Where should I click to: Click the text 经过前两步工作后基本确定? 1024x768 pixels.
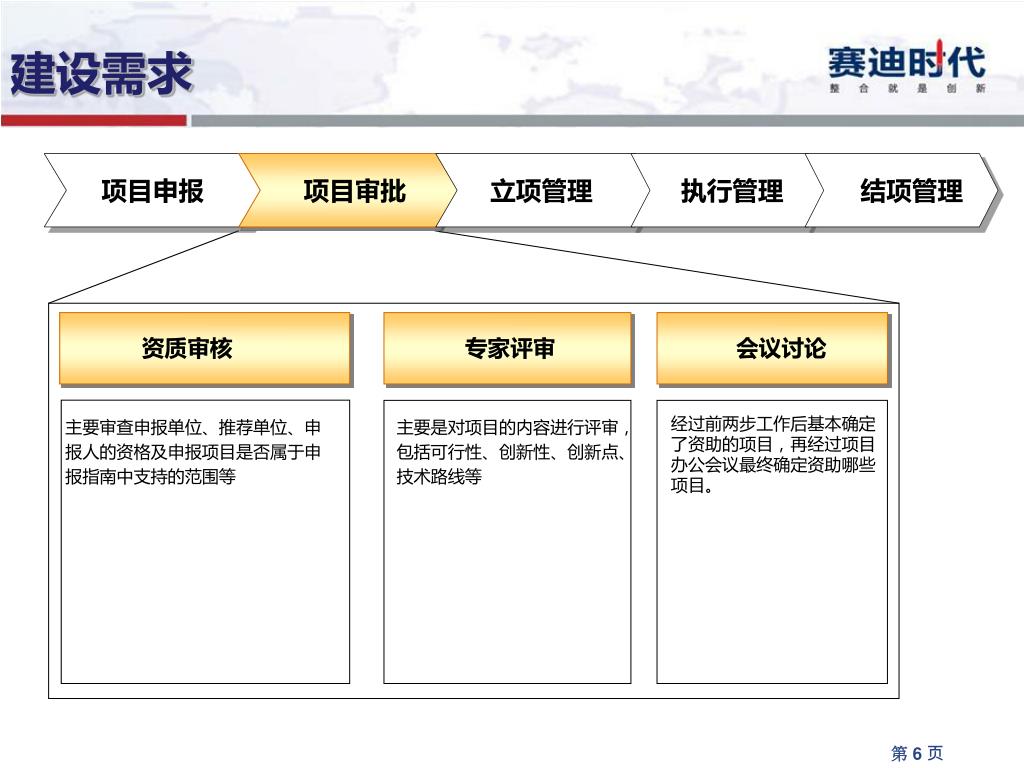(773, 424)
